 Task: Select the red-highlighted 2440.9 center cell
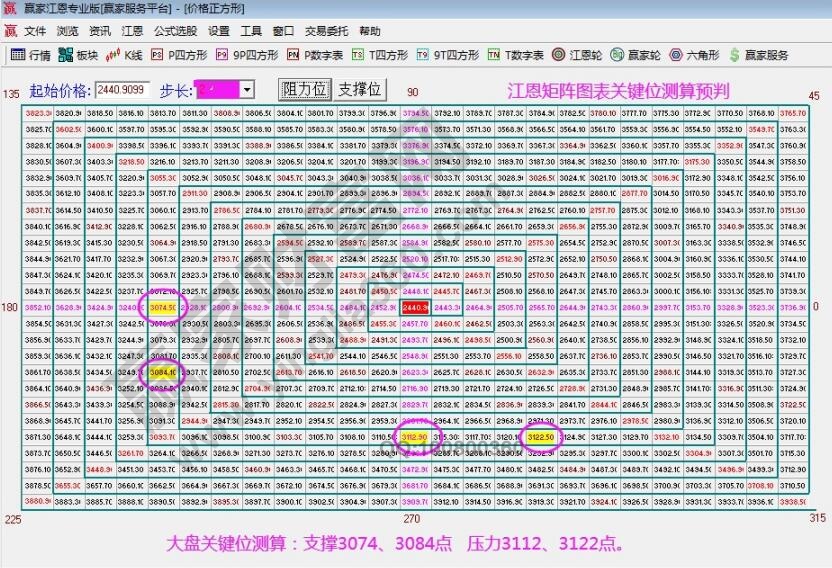[x=415, y=307]
